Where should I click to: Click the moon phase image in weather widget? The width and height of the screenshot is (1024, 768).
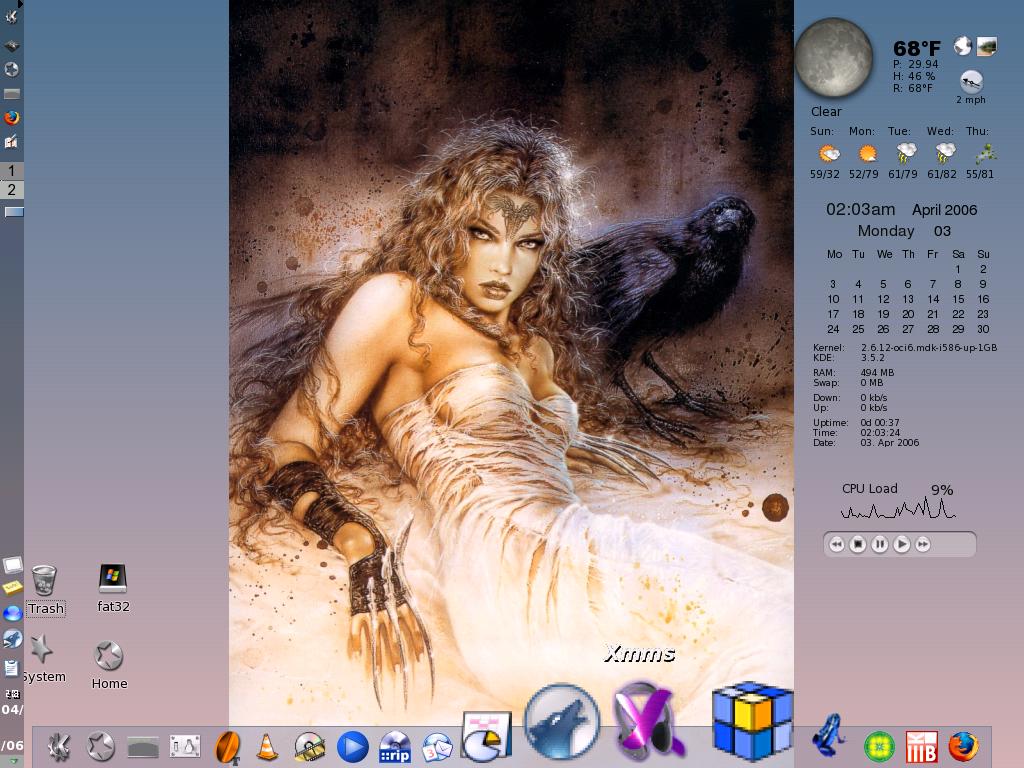pyautogui.click(x=834, y=57)
